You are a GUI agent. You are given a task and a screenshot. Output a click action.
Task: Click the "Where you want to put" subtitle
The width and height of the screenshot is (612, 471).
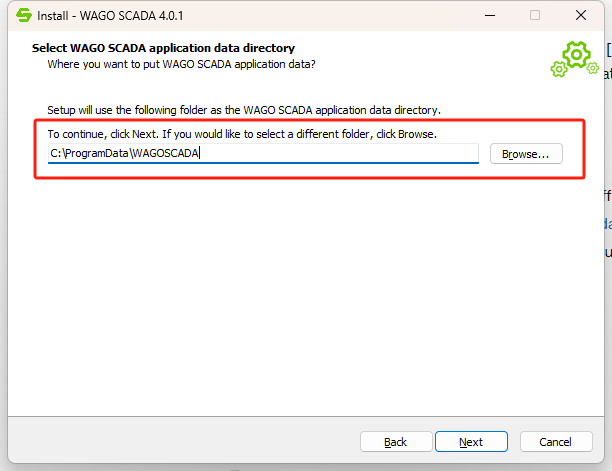pyautogui.click(x=181, y=64)
